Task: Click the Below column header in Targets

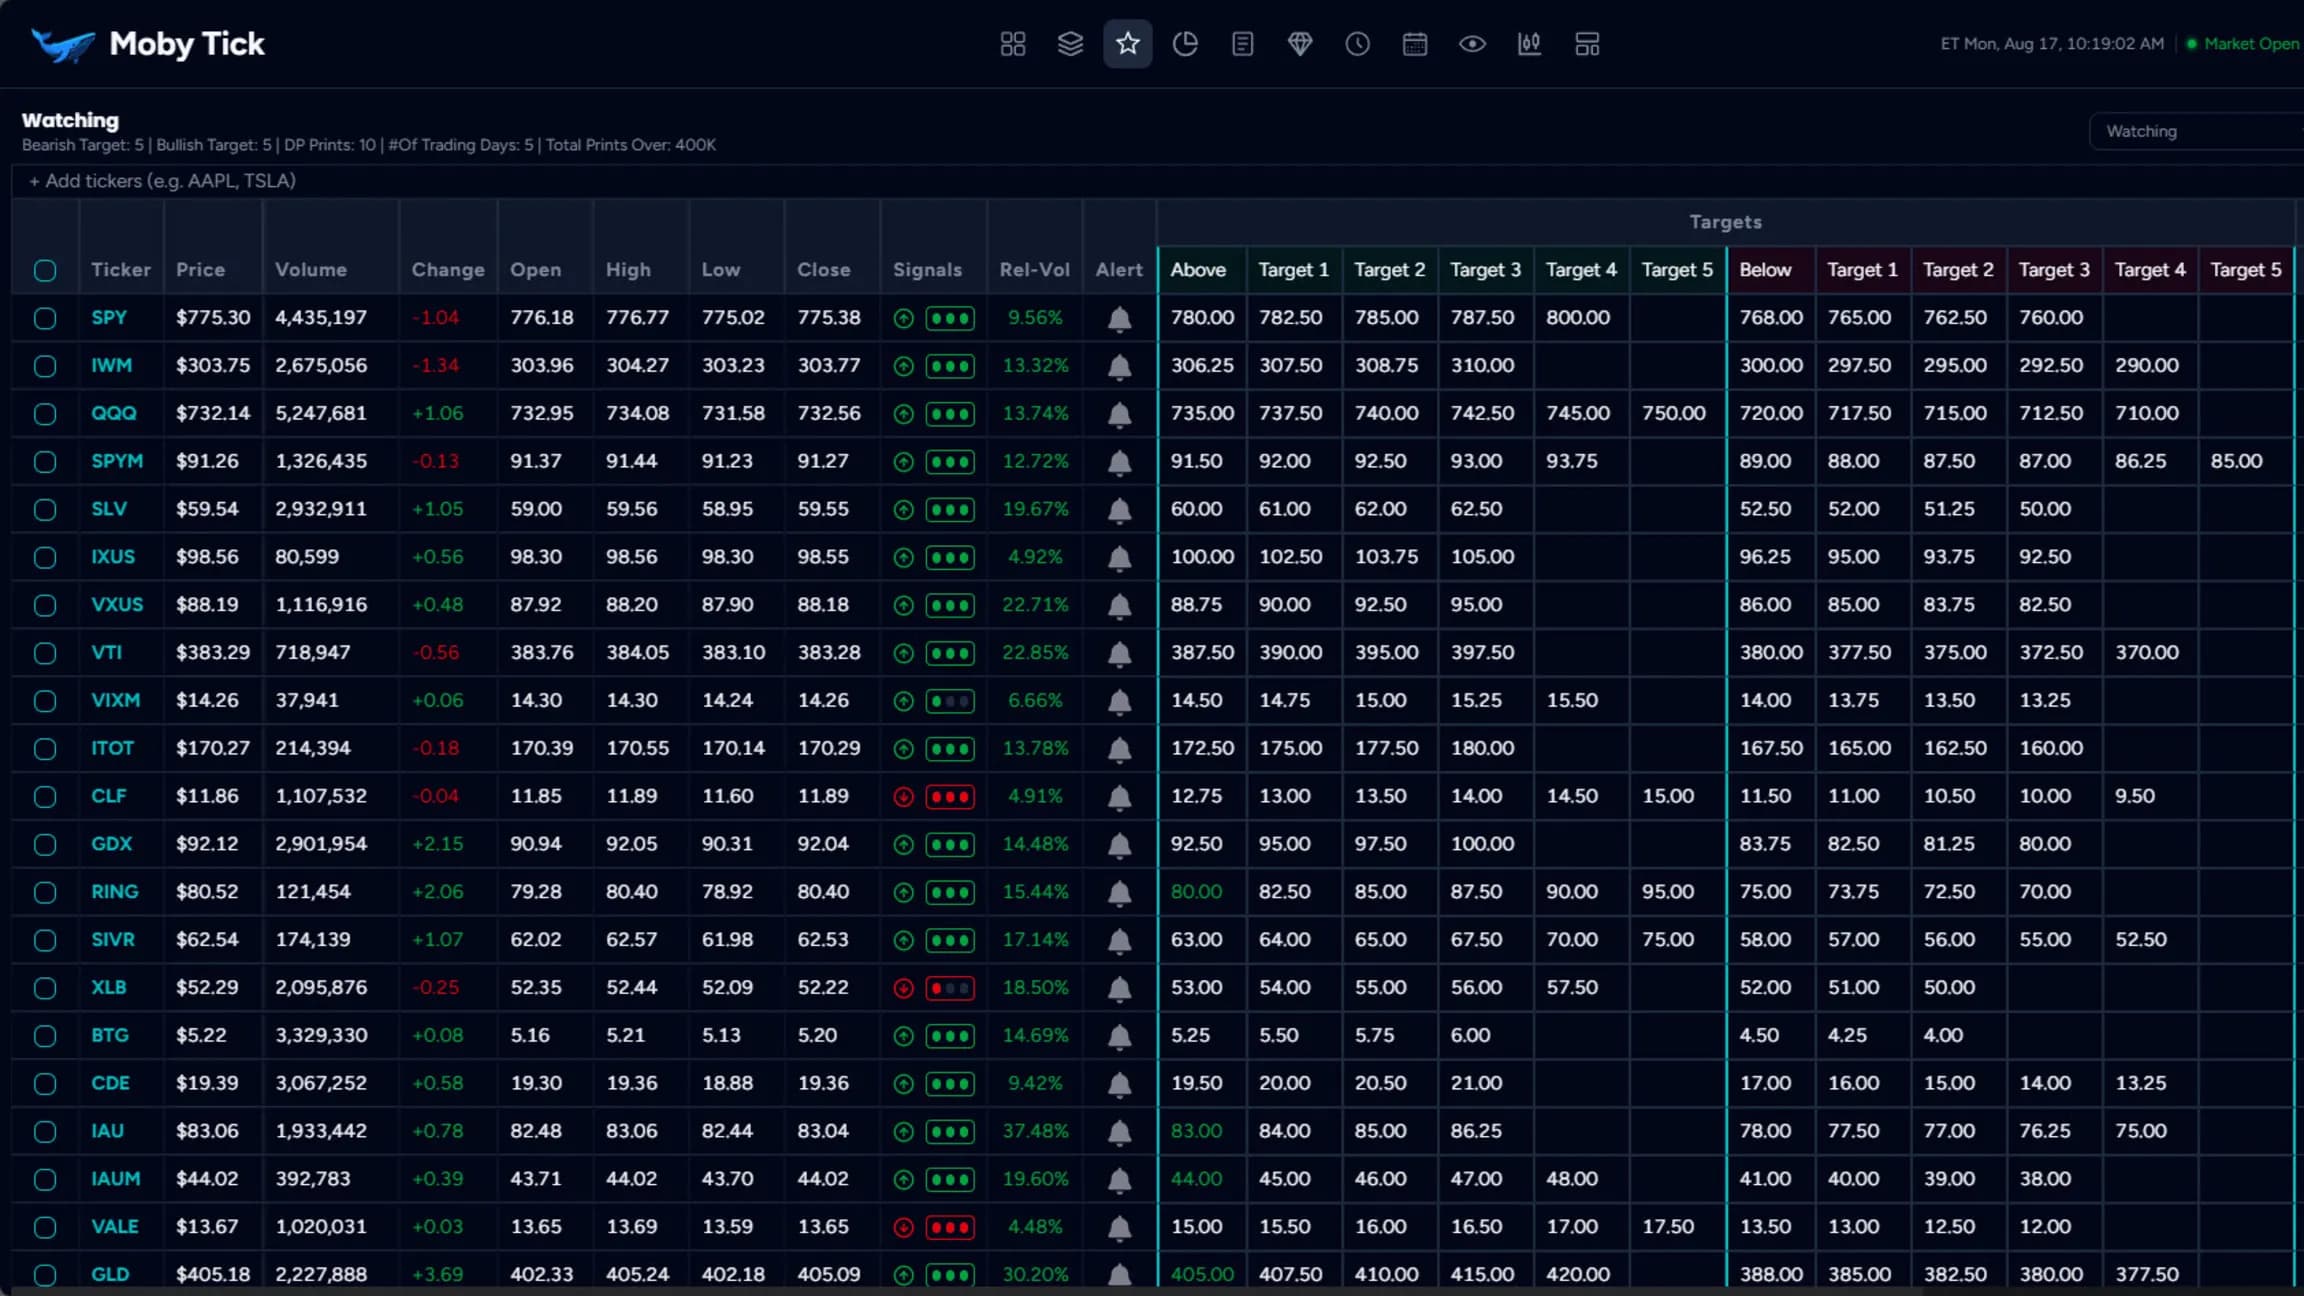Action: tap(1765, 270)
